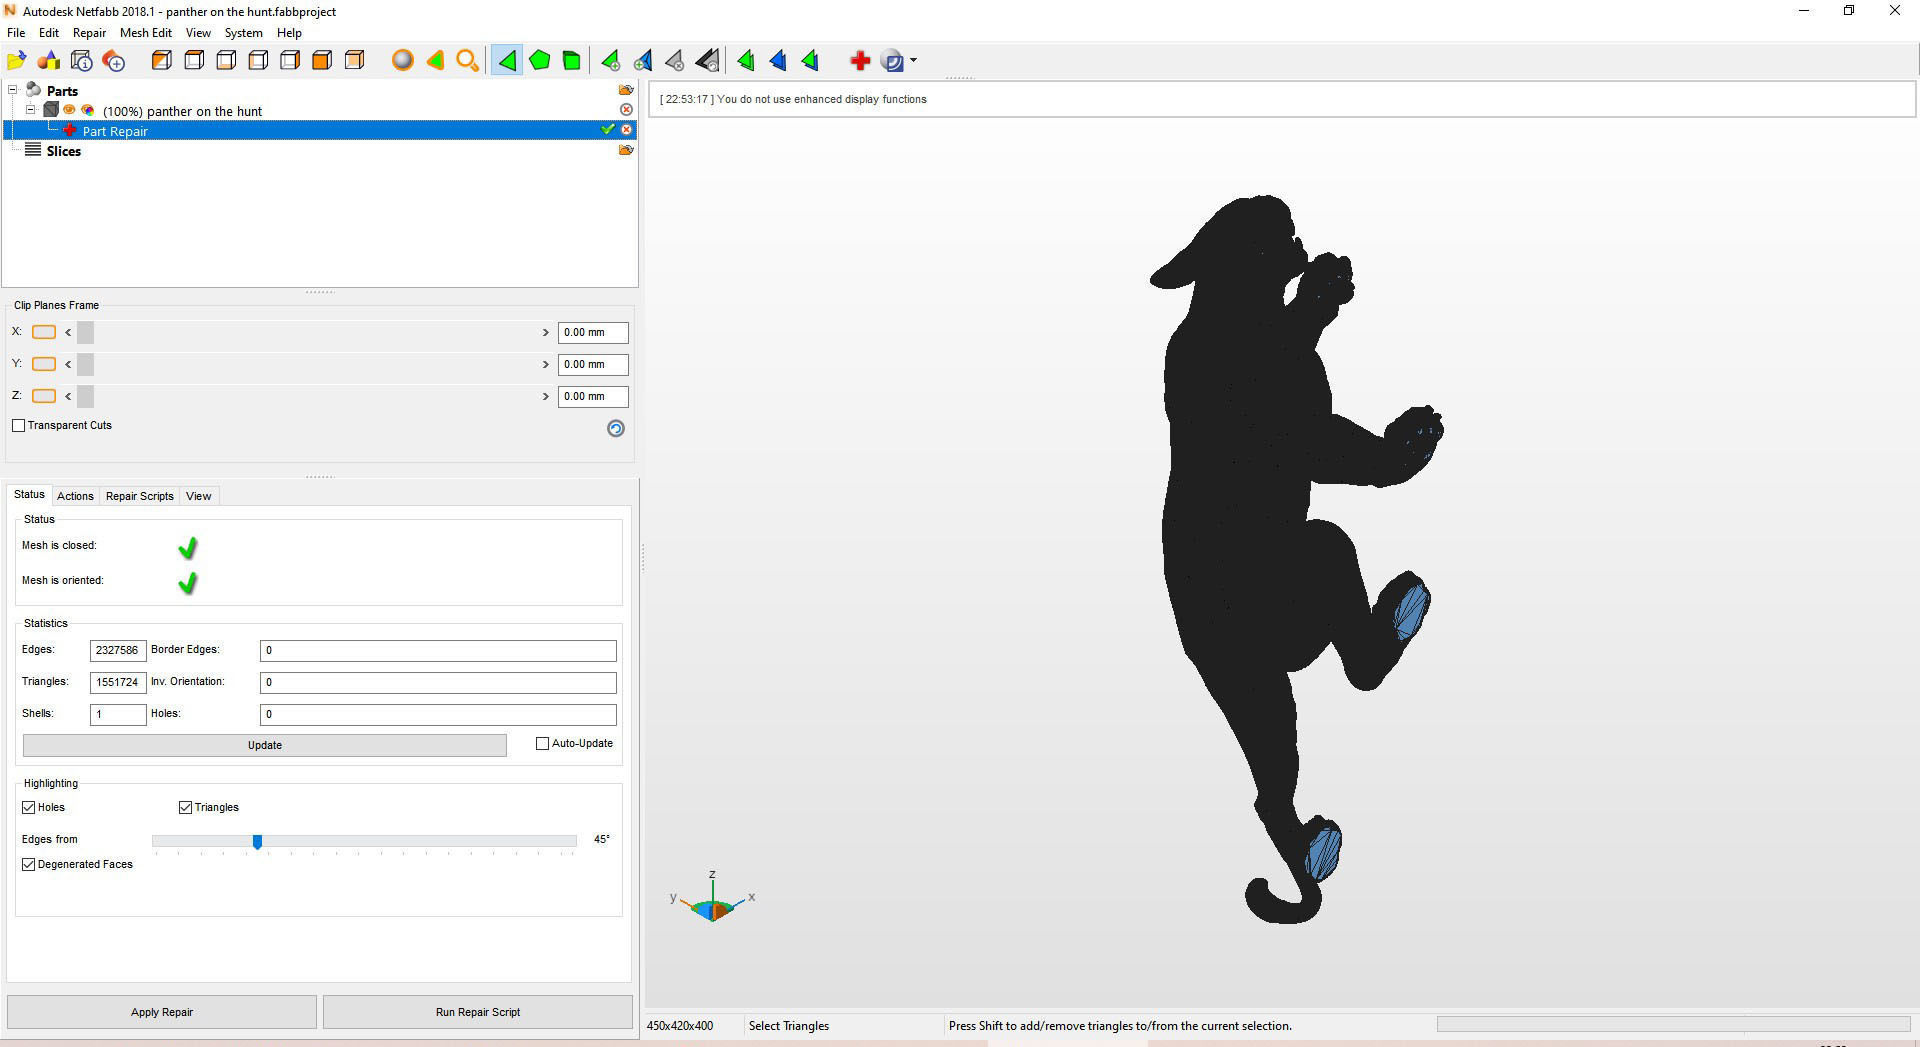Switch to the Repair Scripts tab

(140, 496)
